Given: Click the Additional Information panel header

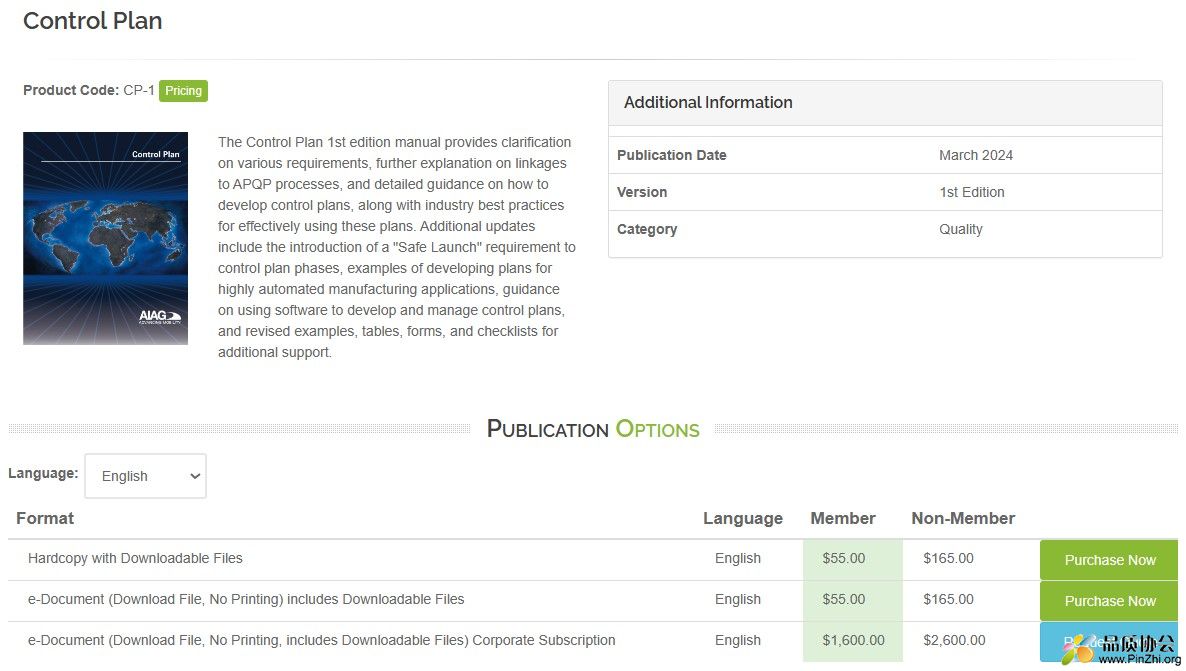Looking at the screenshot, I should coord(885,103).
